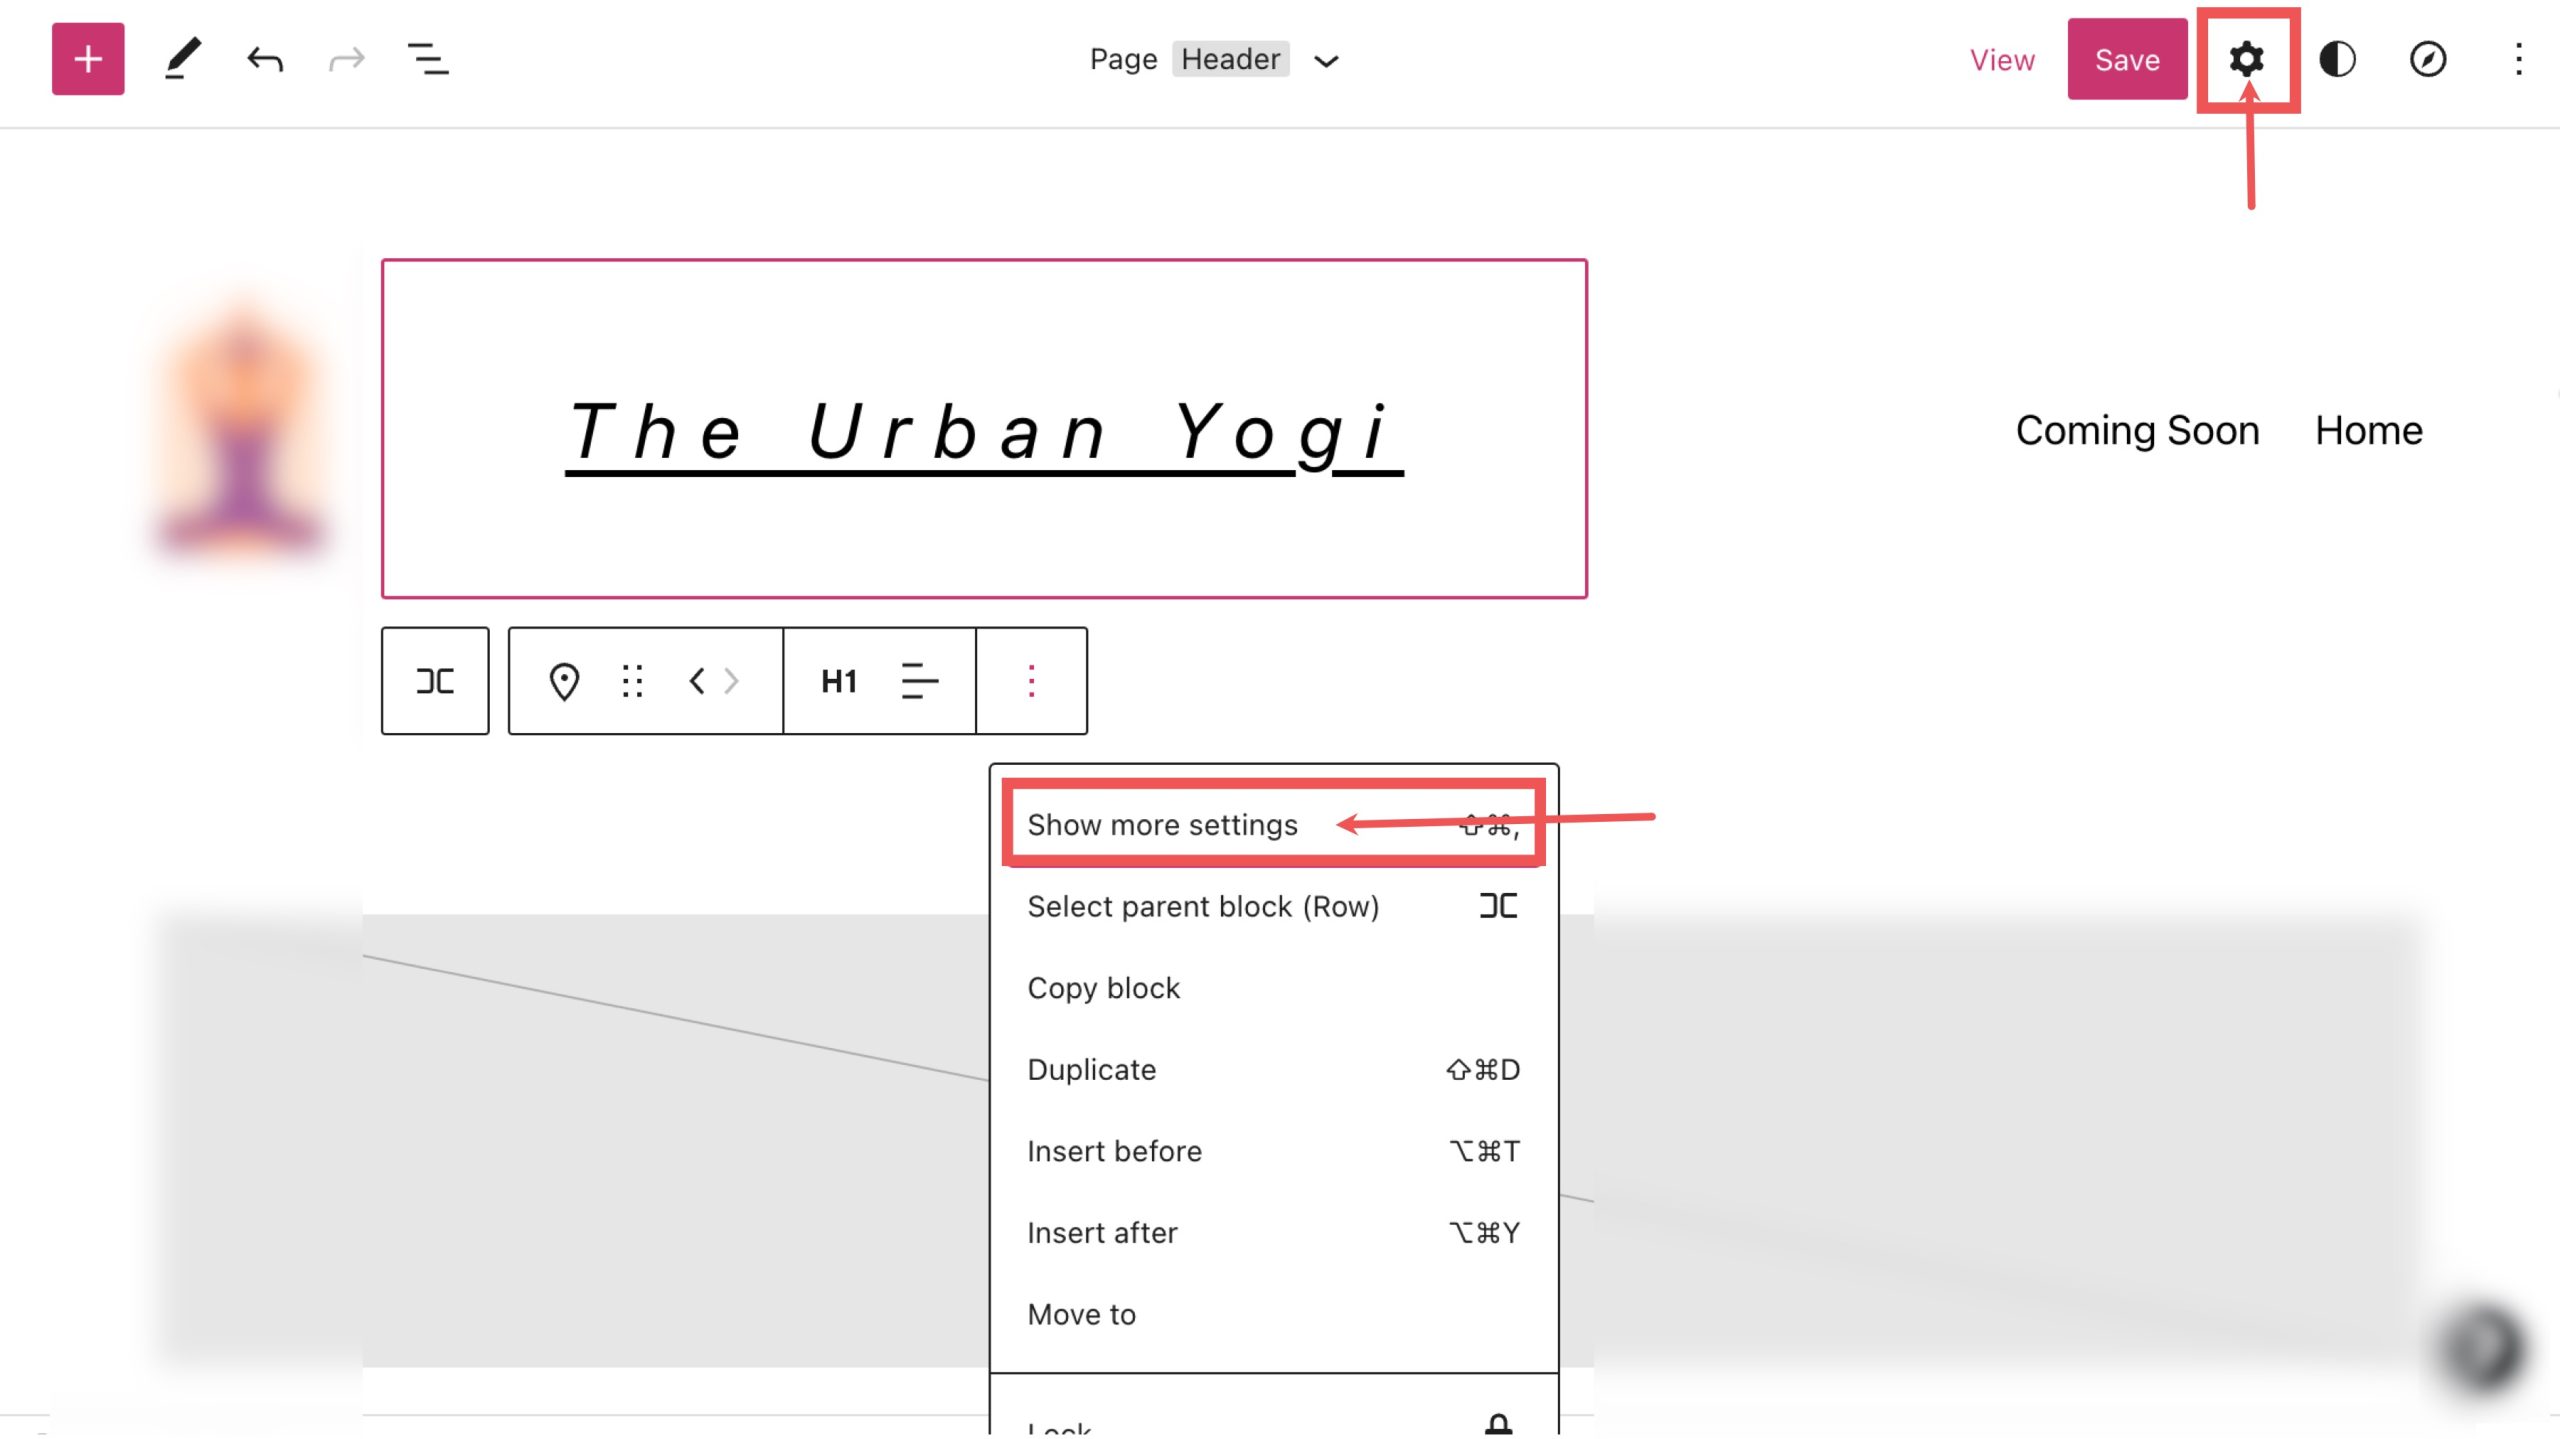Open the List View outline
The width and height of the screenshot is (2560, 1439).
(428, 60)
